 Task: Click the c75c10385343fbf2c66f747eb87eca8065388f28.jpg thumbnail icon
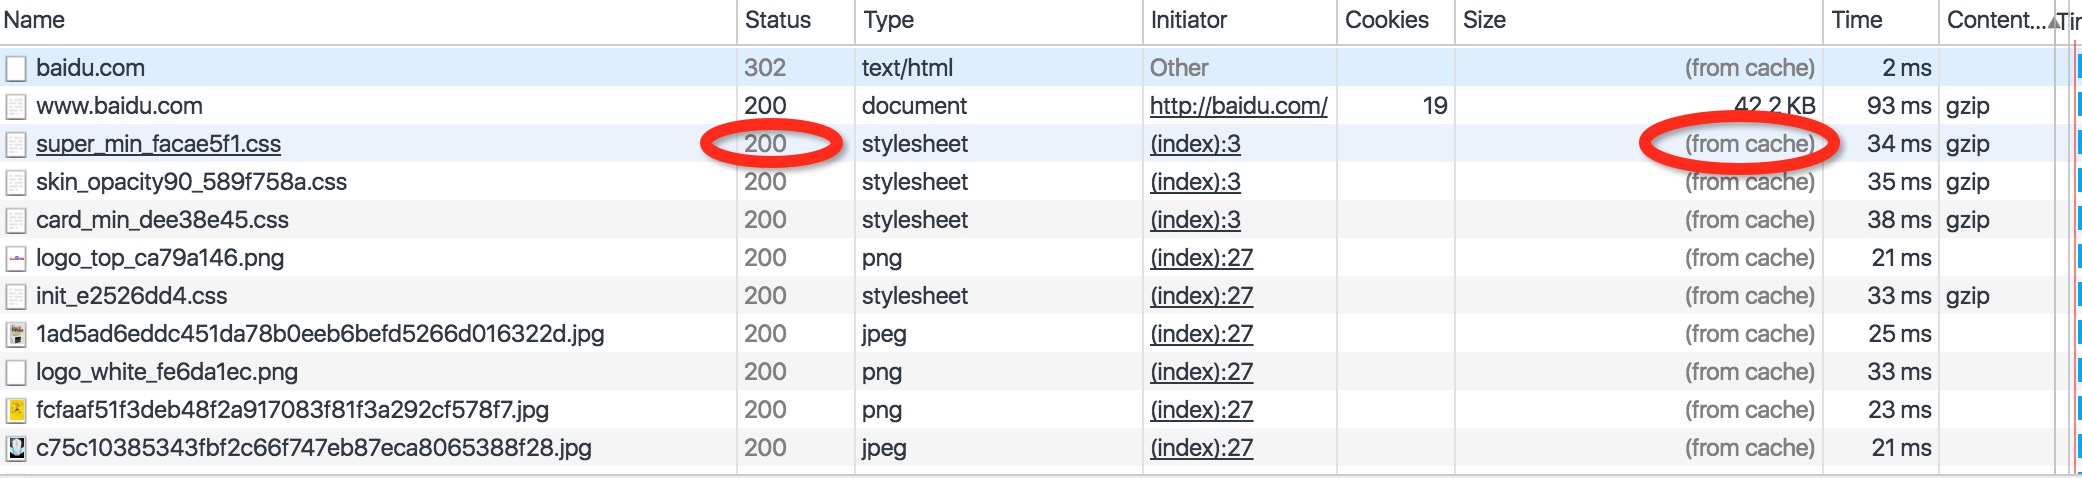pos(16,448)
